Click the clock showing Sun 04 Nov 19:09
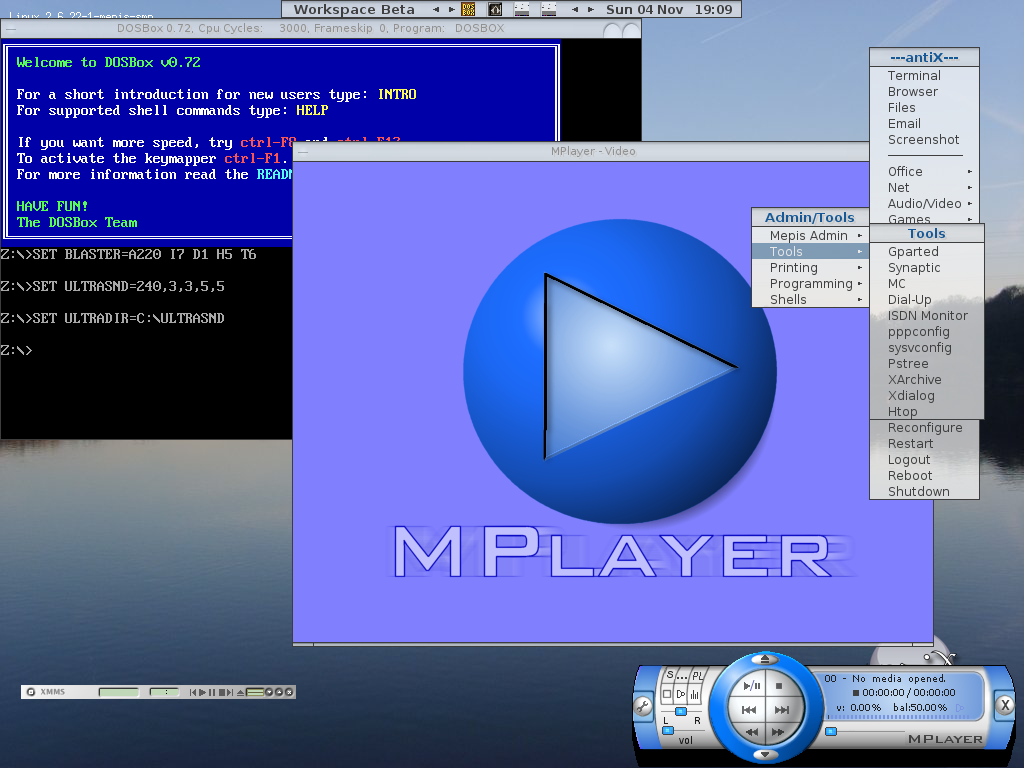This screenshot has height=768, width=1024. click(669, 9)
